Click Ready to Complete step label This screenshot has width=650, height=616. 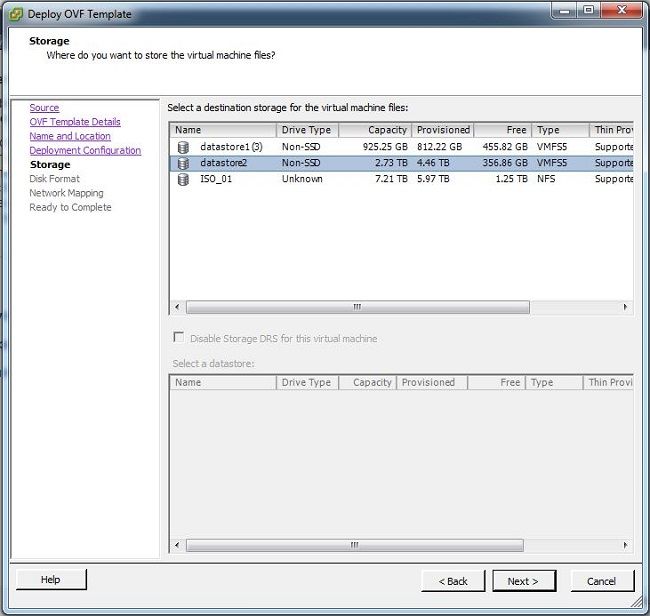coord(70,207)
